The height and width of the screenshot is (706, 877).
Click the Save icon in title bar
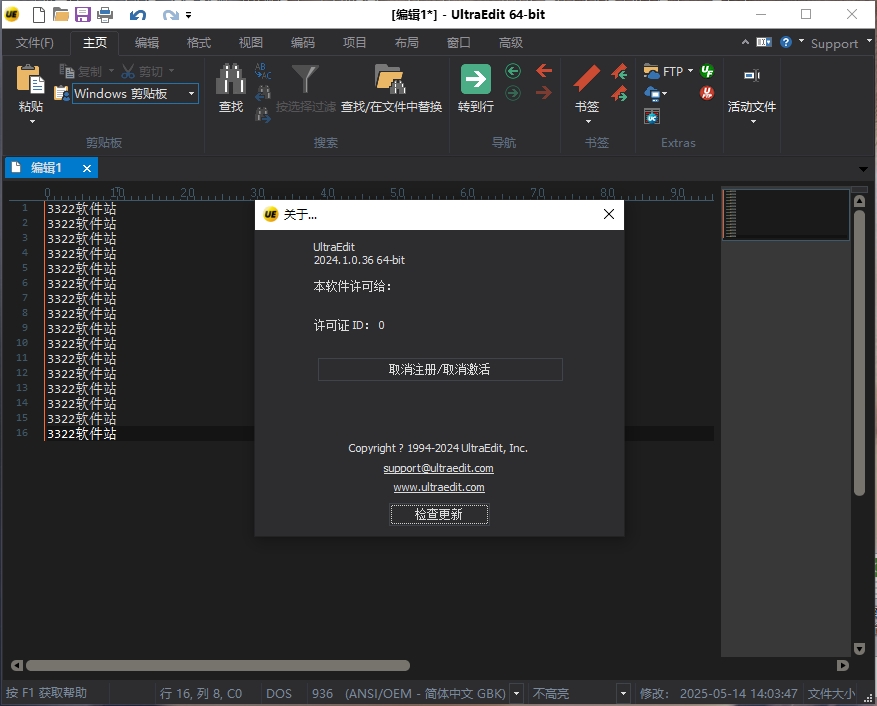[83, 15]
